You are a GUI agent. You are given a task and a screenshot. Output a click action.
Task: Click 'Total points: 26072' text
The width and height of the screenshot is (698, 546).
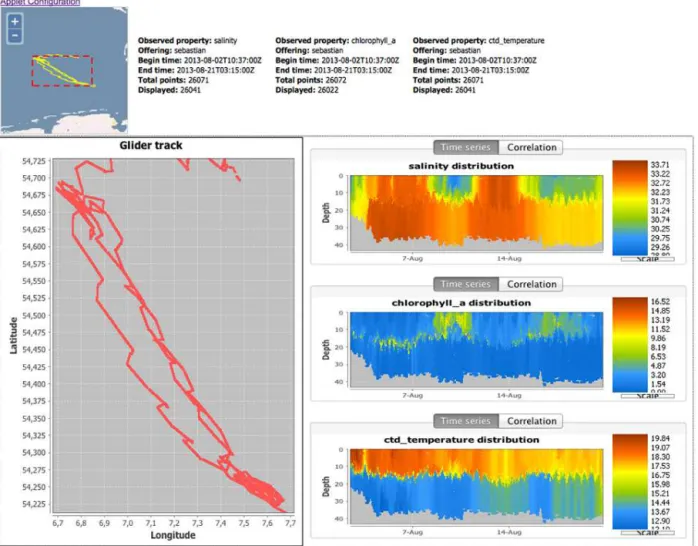tap(311, 80)
